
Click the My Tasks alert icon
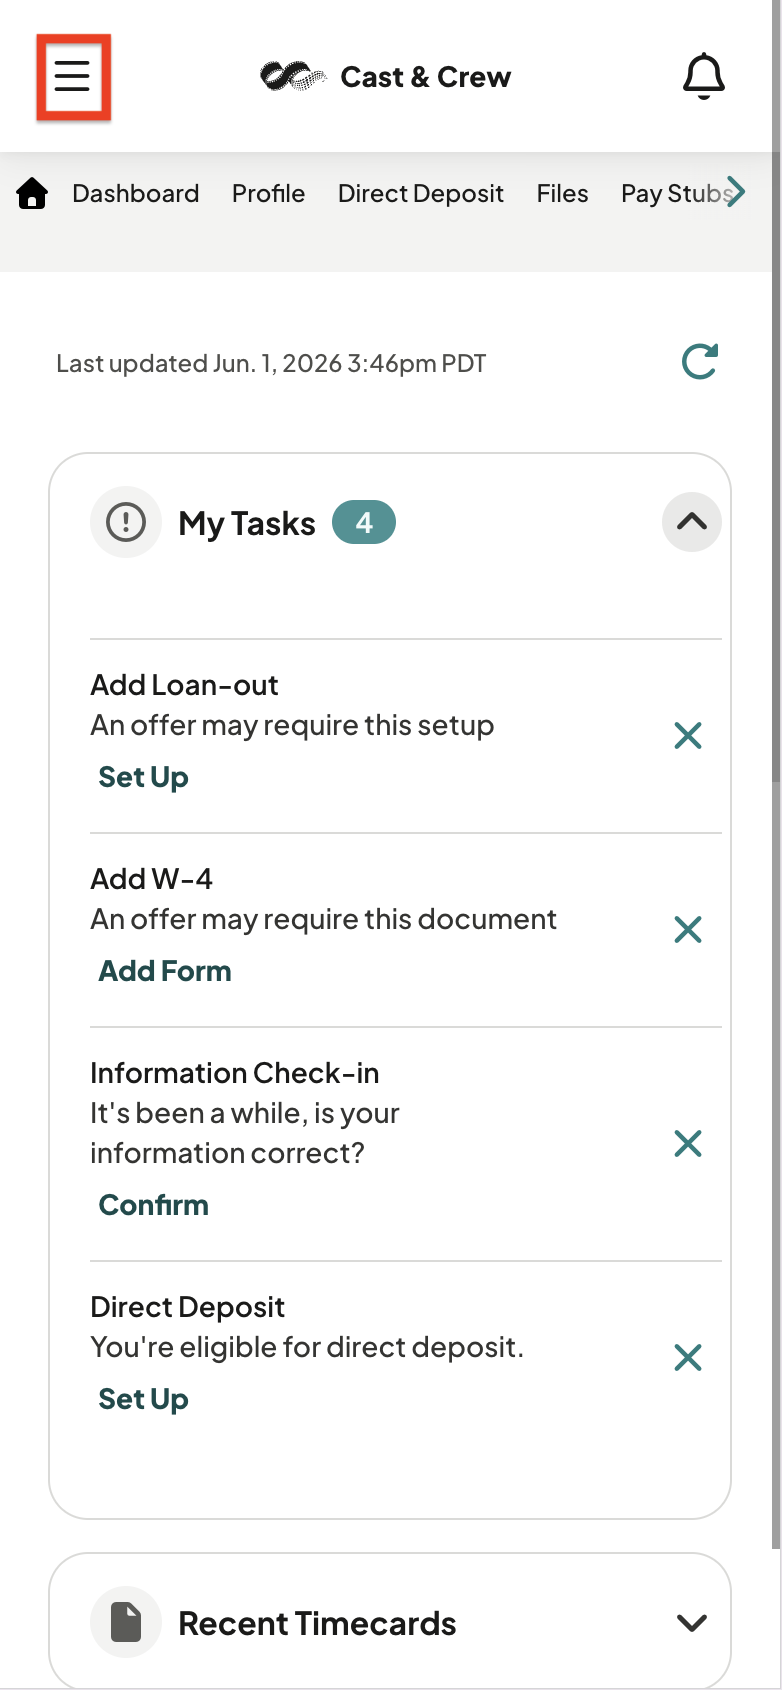126,522
